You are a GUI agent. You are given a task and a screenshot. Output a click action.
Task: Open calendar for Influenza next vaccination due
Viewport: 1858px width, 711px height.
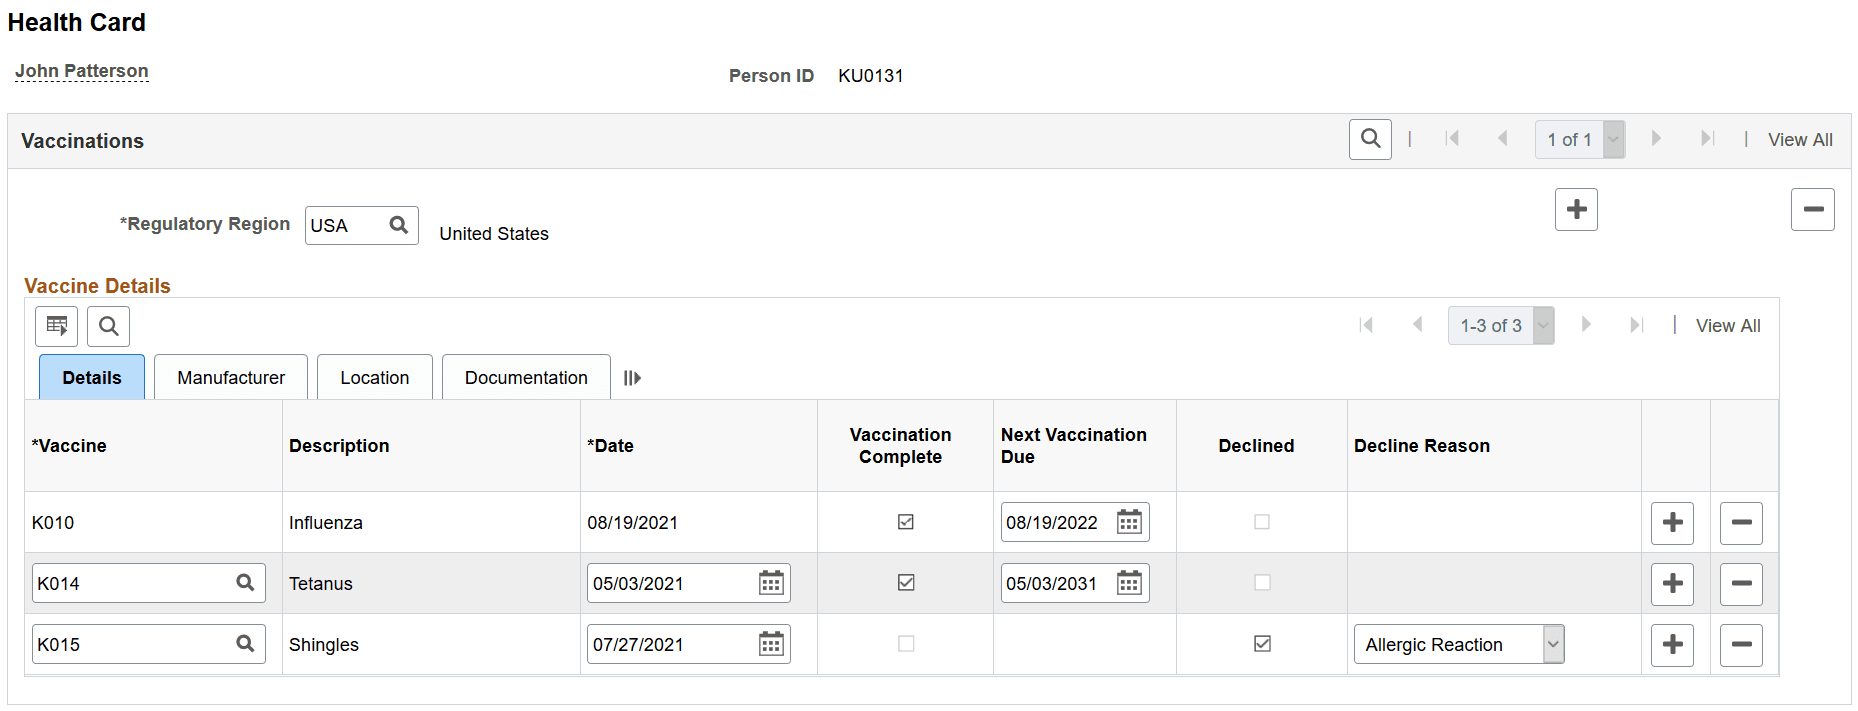(1129, 522)
